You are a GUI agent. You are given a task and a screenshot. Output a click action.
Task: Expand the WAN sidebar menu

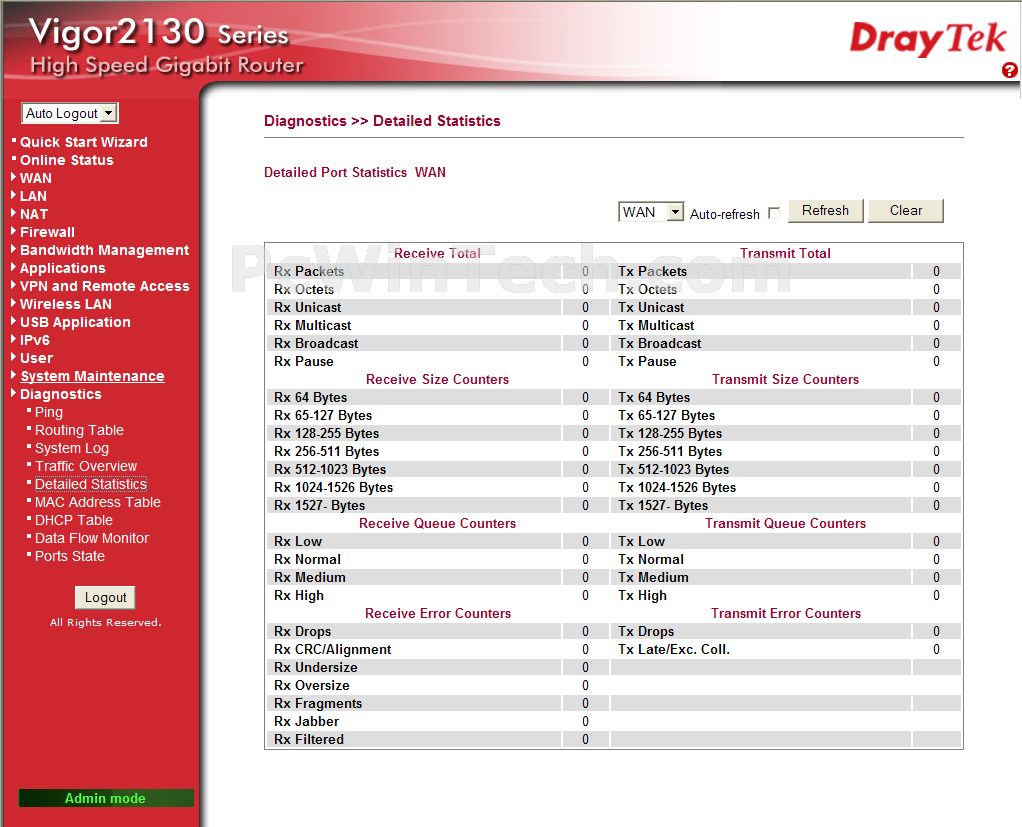tap(35, 179)
